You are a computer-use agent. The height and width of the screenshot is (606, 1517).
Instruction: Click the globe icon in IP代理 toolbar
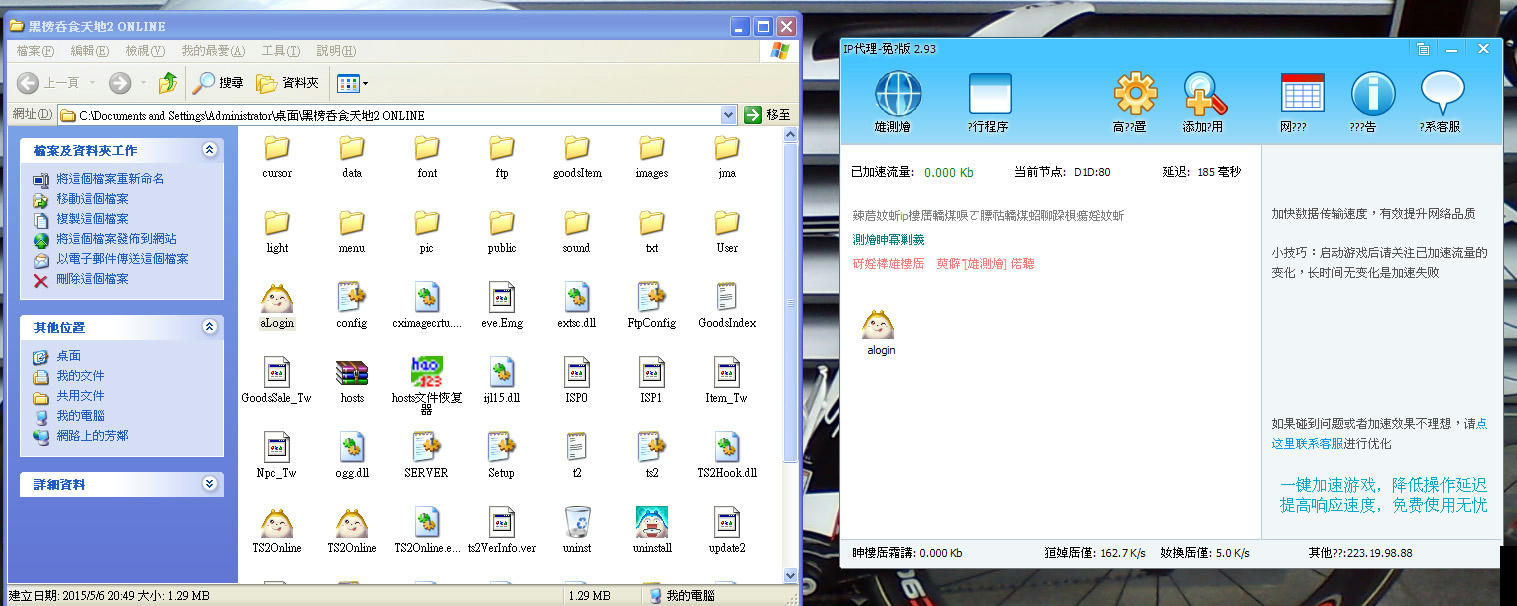tap(898, 94)
